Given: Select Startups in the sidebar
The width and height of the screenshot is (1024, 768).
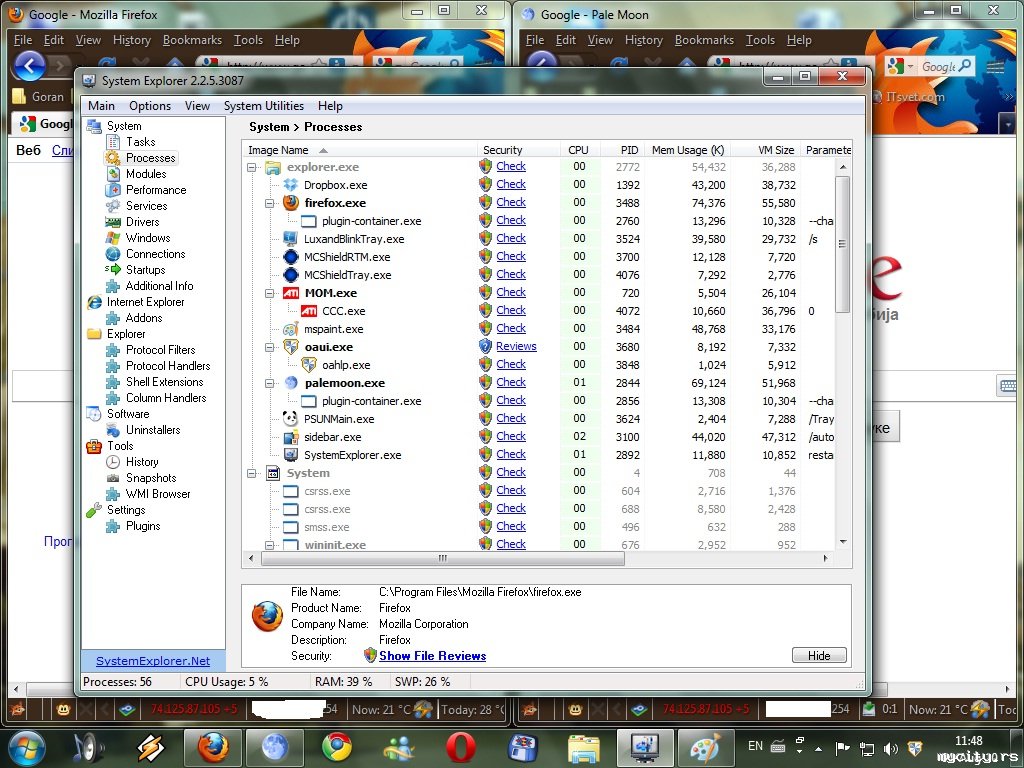Looking at the screenshot, I should click(x=145, y=270).
